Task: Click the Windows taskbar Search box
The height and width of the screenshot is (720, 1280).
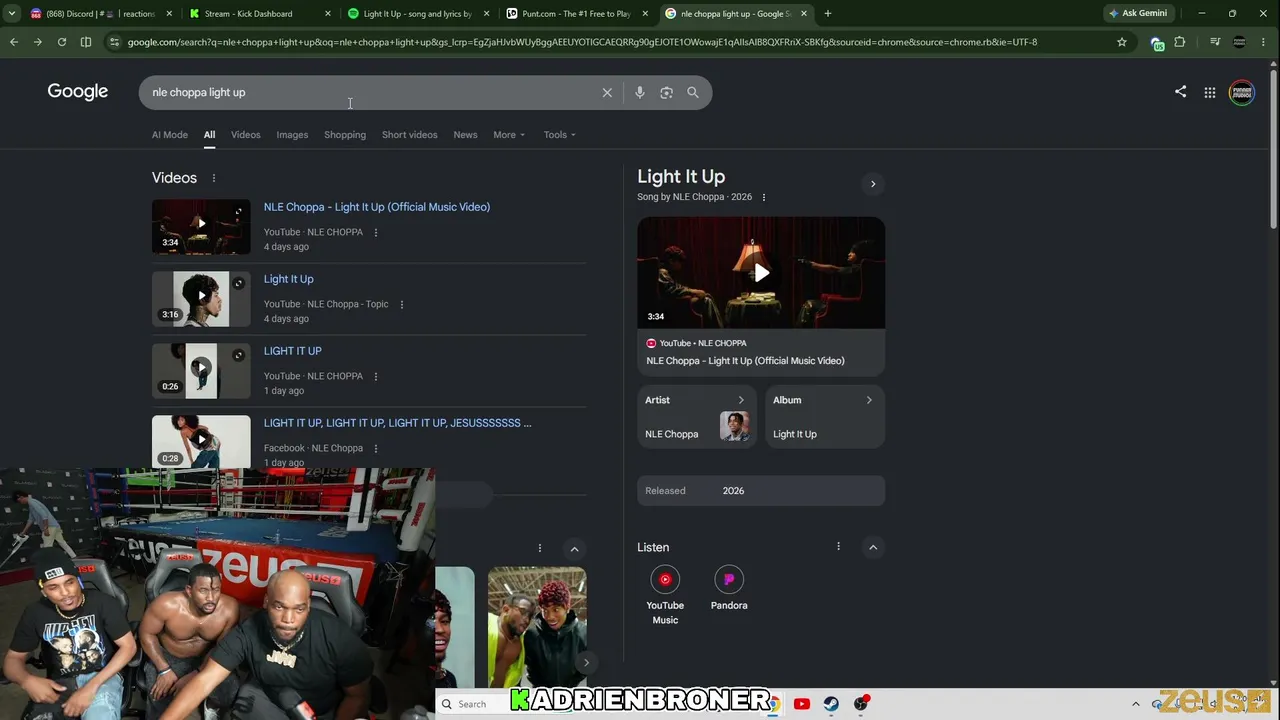Action: [x=473, y=704]
